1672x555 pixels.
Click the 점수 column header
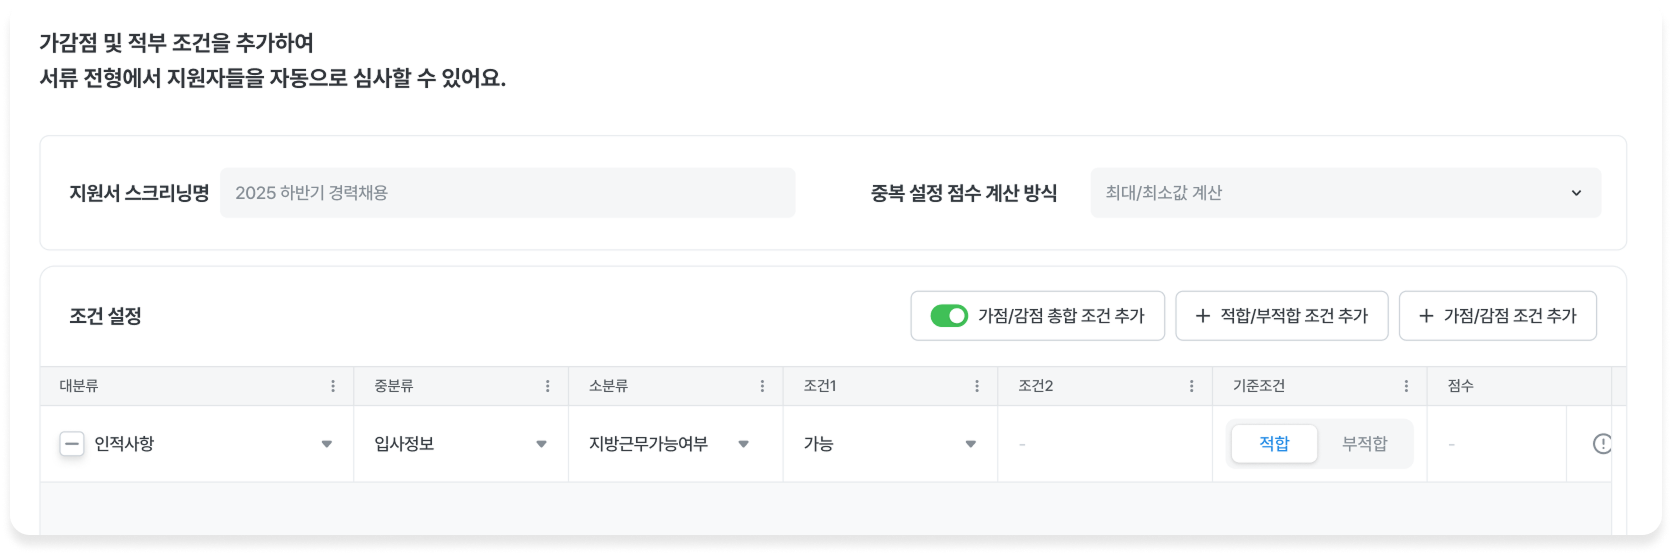point(1461,386)
